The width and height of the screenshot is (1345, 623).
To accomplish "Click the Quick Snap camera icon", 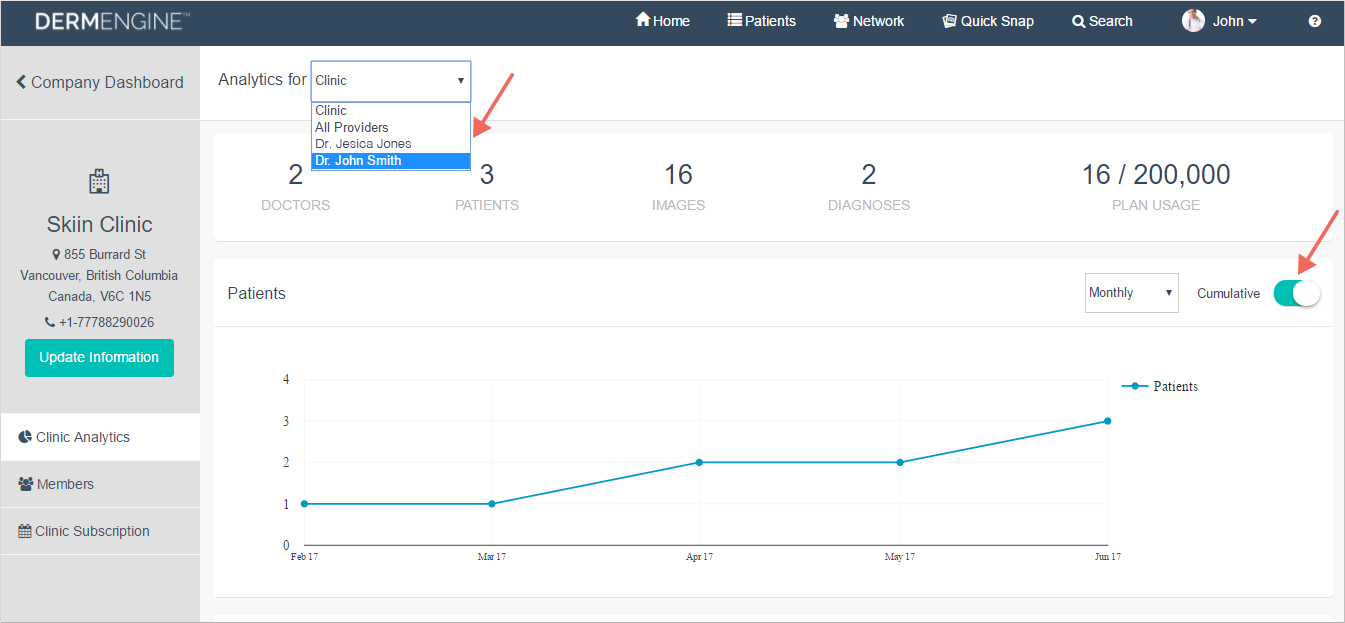I will [x=949, y=21].
